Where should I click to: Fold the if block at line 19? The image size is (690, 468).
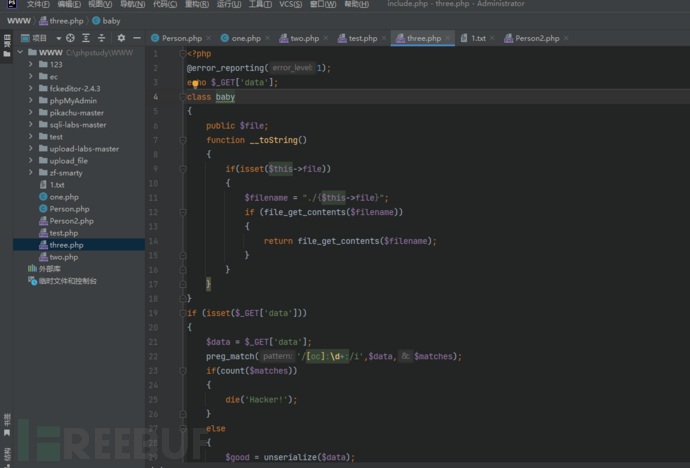coord(183,313)
